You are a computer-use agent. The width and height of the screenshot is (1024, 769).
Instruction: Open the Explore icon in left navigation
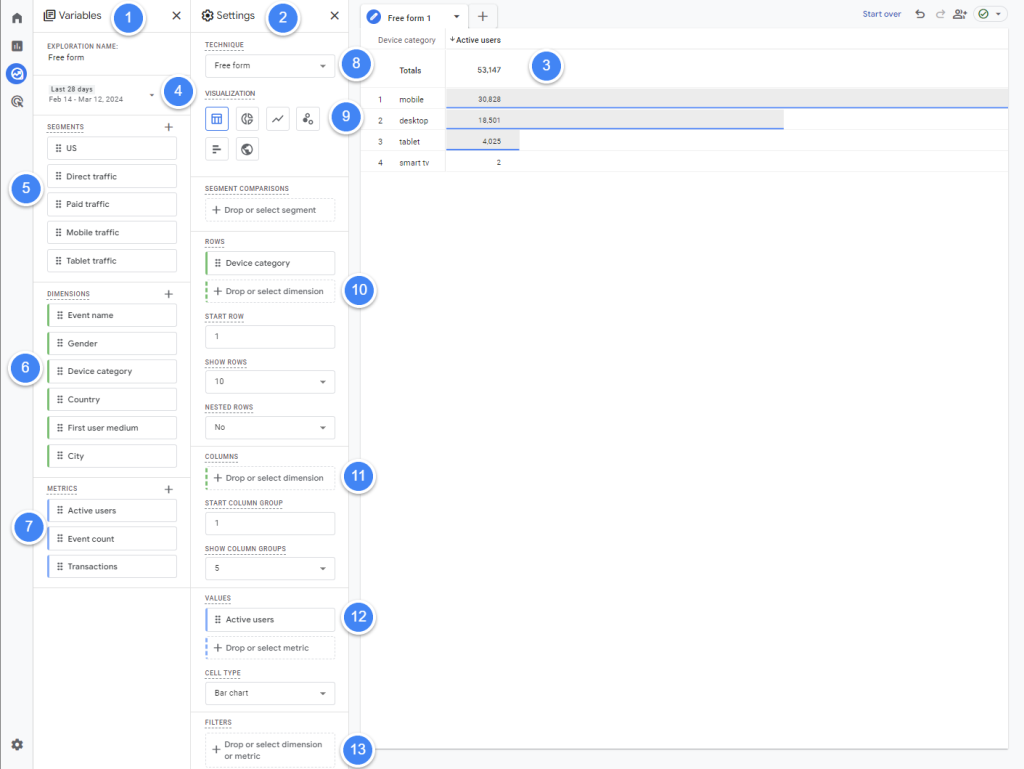(x=17, y=74)
